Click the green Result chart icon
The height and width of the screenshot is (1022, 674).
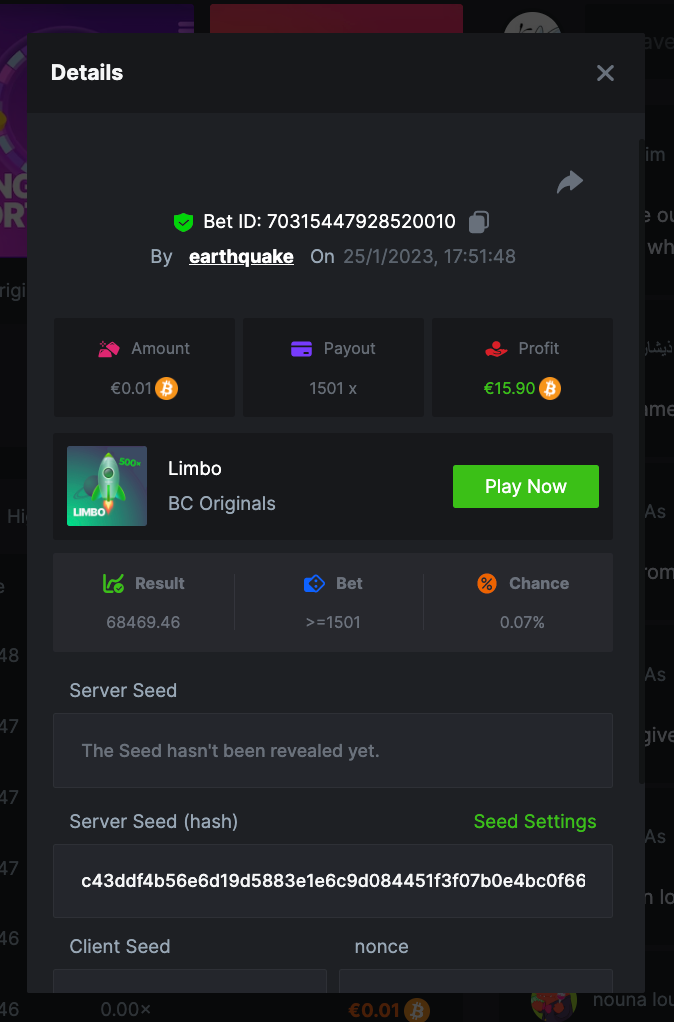point(113,583)
